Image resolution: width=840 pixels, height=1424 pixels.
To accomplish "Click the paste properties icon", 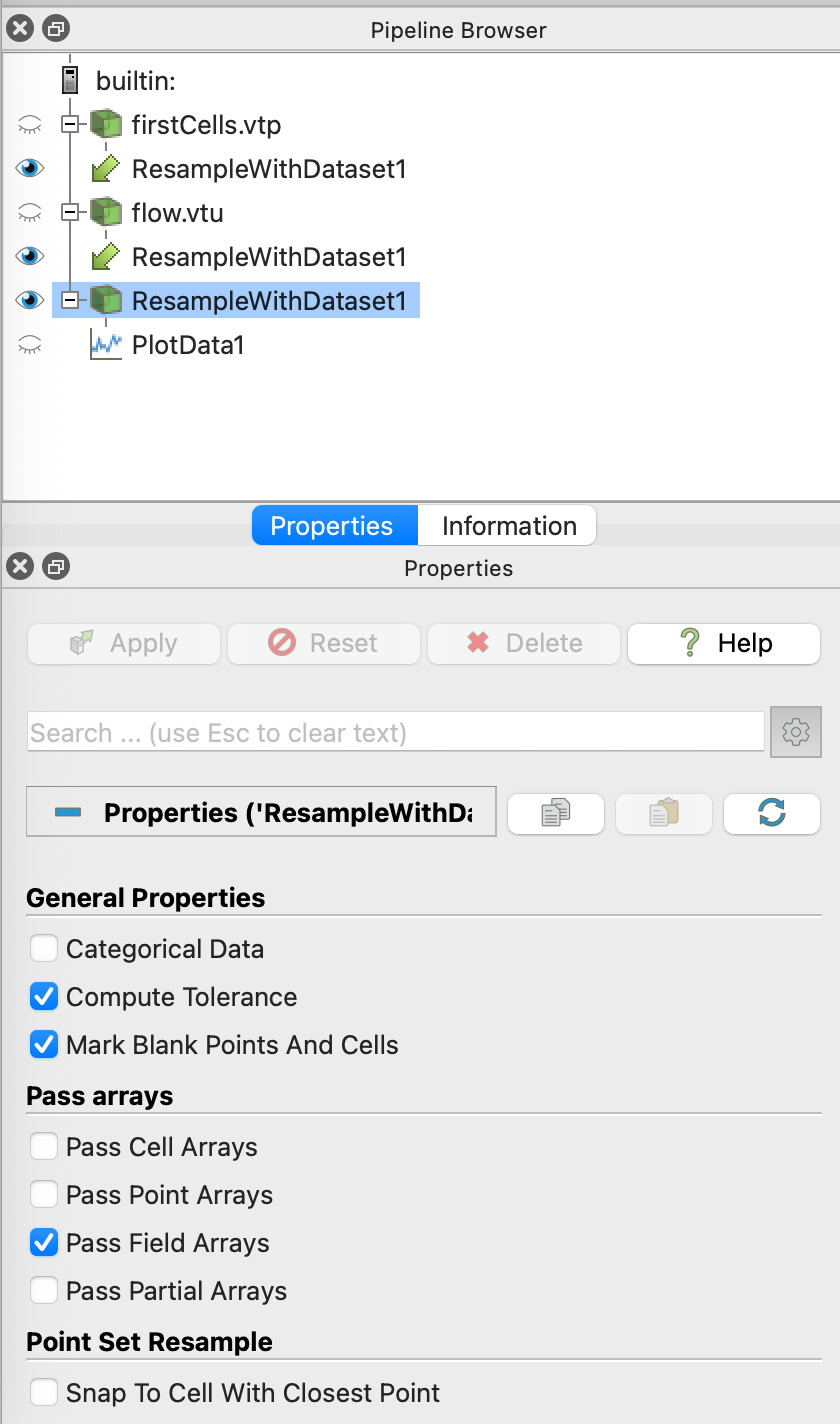I will coord(664,814).
